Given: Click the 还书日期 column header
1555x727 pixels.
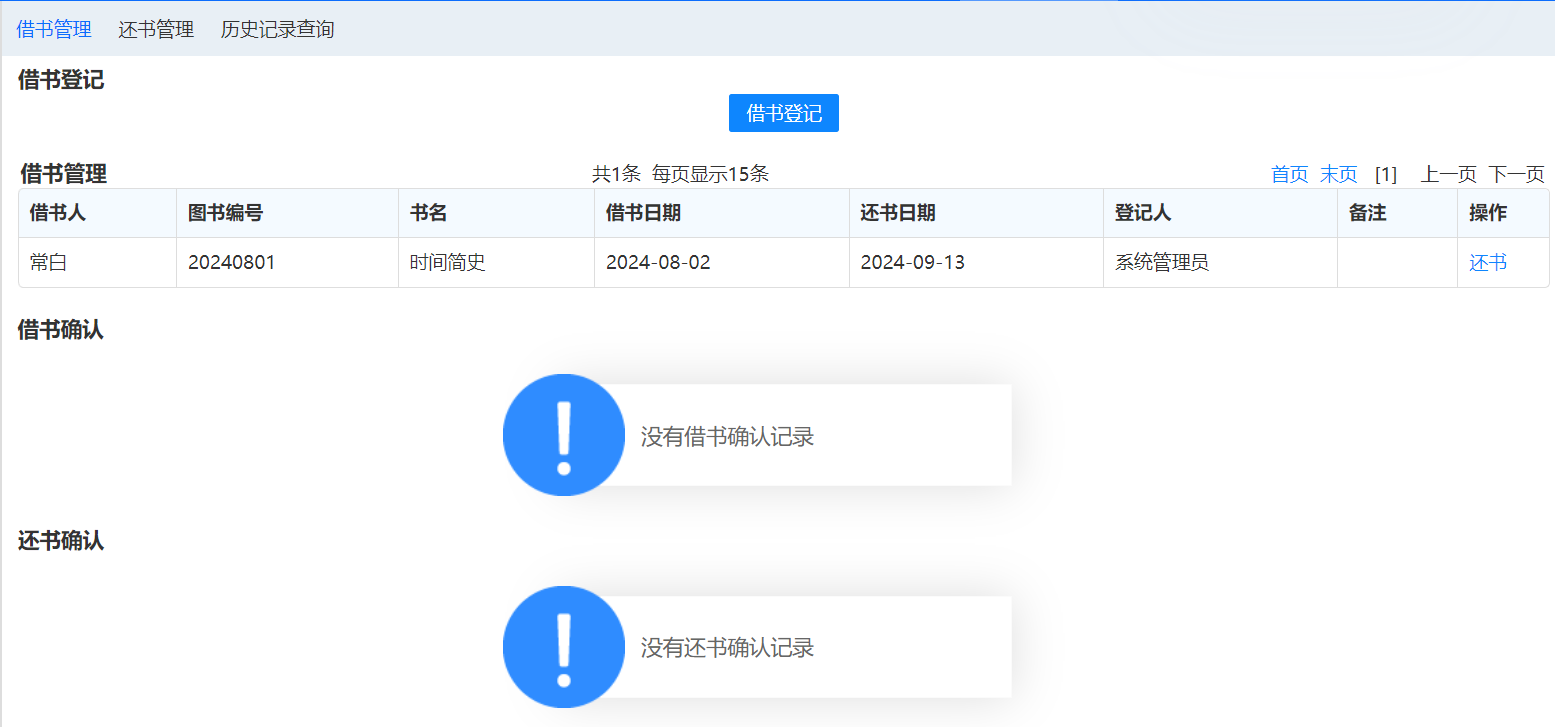Looking at the screenshot, I should coord(898,213).
